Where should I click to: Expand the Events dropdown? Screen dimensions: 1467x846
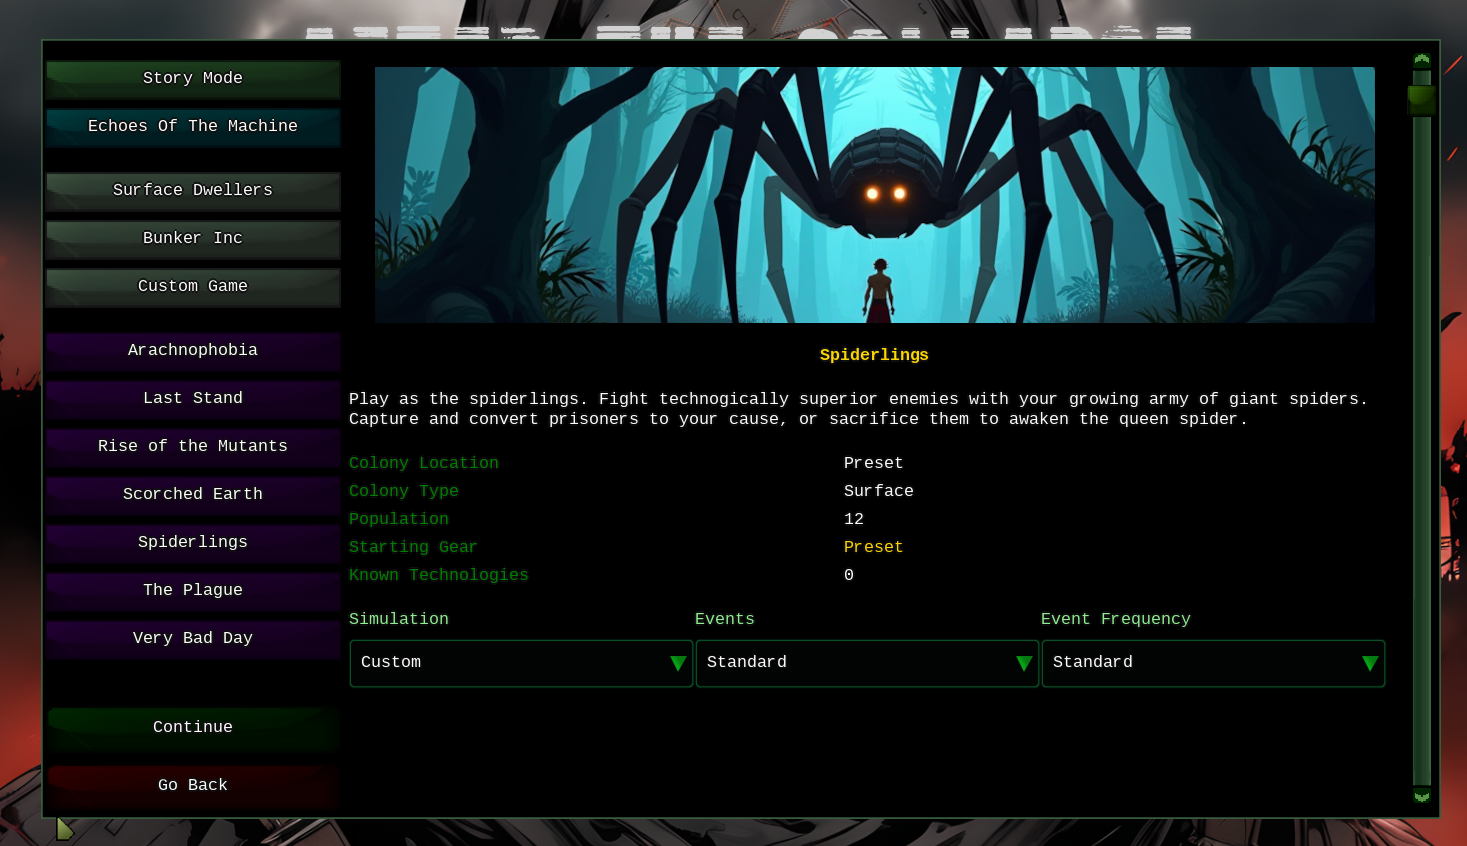coord(867,663)
